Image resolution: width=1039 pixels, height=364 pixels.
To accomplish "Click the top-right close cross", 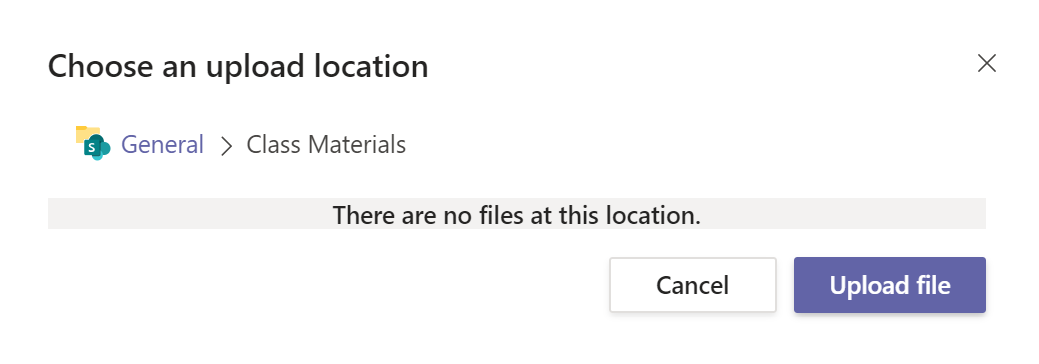I will [x=987, y=64].
